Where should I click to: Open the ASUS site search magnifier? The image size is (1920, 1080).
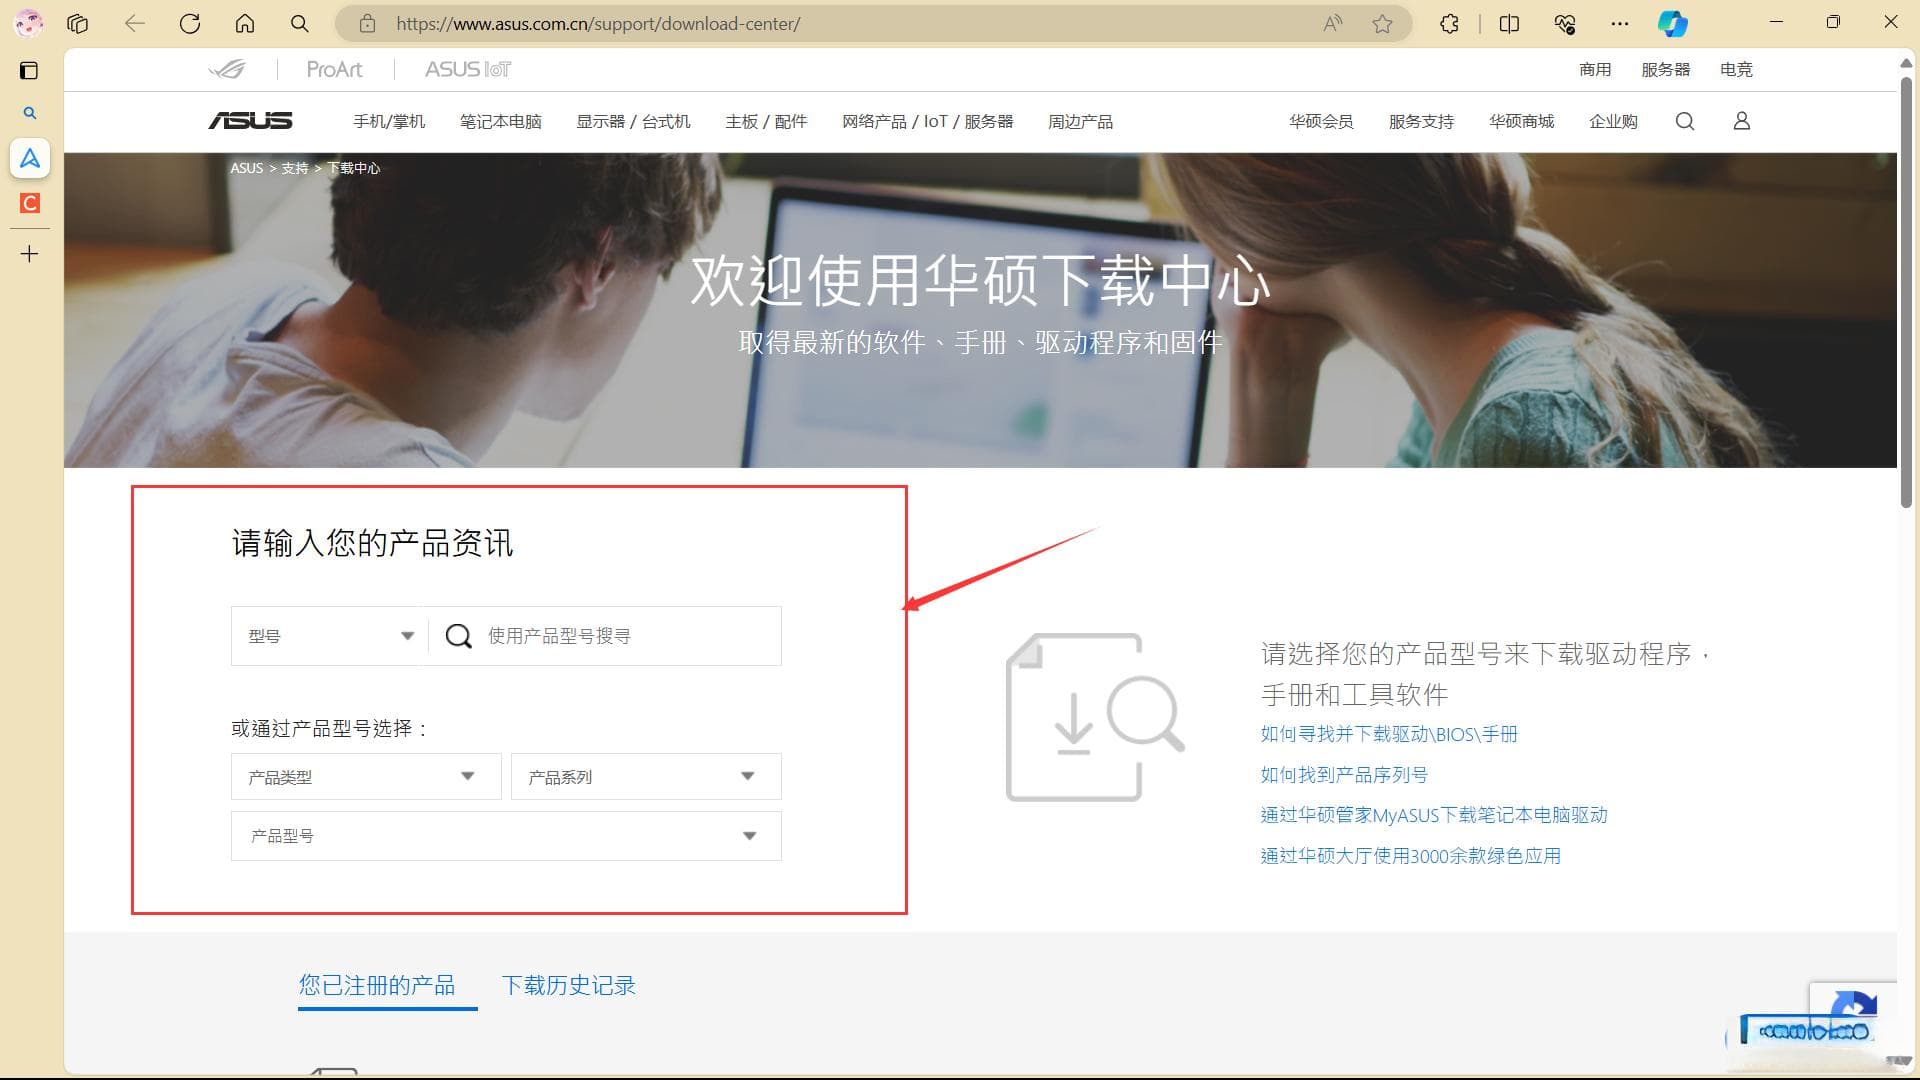point(1685,121)
